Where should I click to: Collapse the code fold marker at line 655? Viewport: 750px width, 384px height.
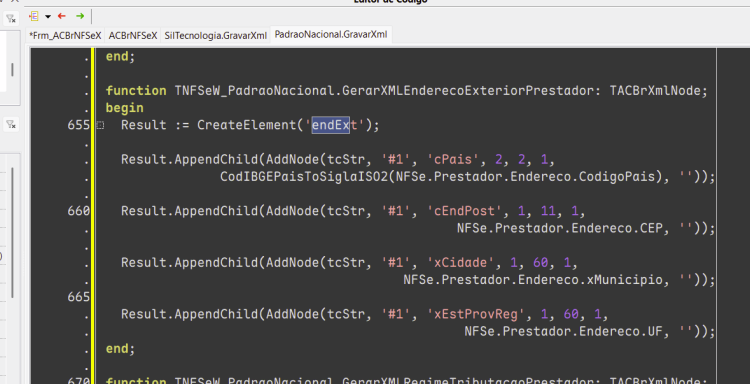[100, 125]
